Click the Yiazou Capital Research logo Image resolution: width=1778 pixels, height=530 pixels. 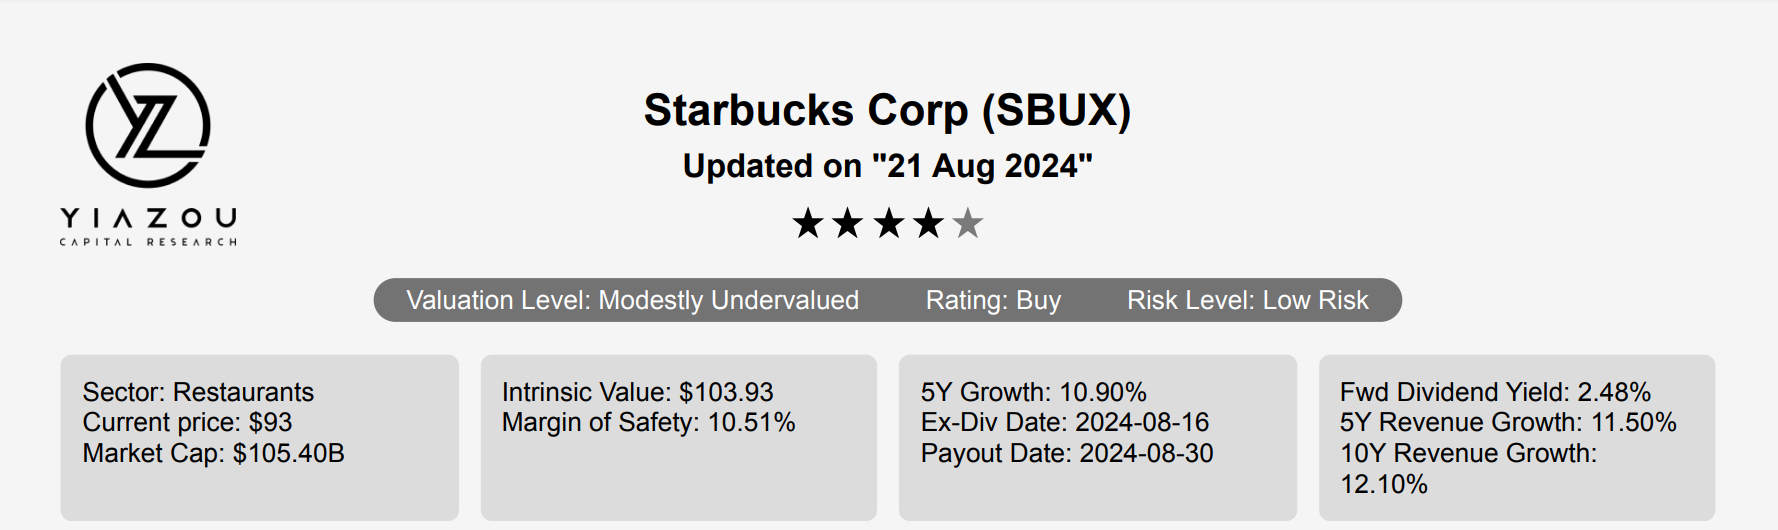(148, 155)
